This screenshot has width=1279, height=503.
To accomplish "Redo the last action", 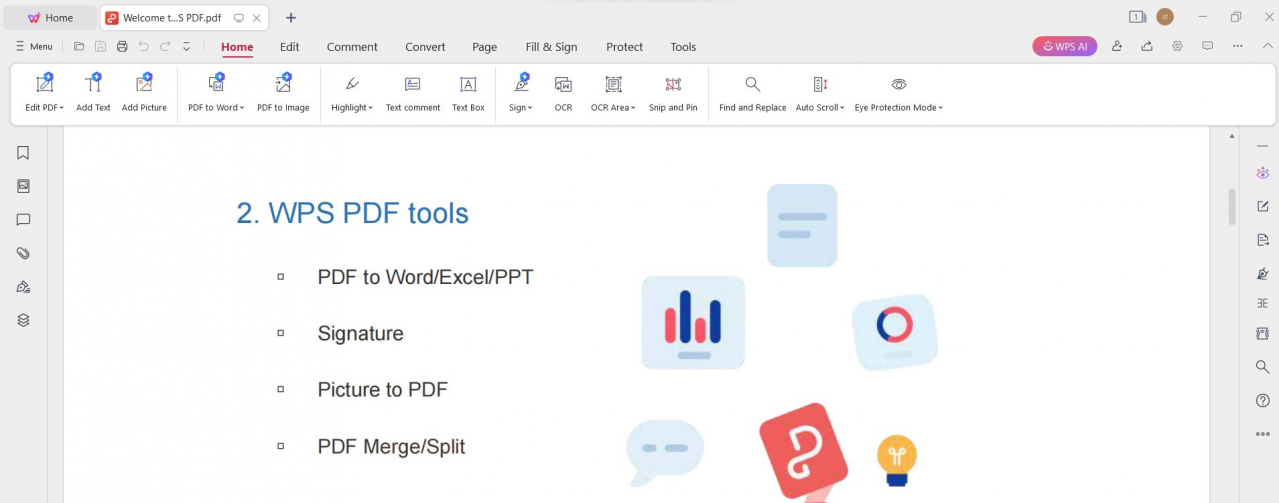I will pyautogui.click(x=165, y=46).
